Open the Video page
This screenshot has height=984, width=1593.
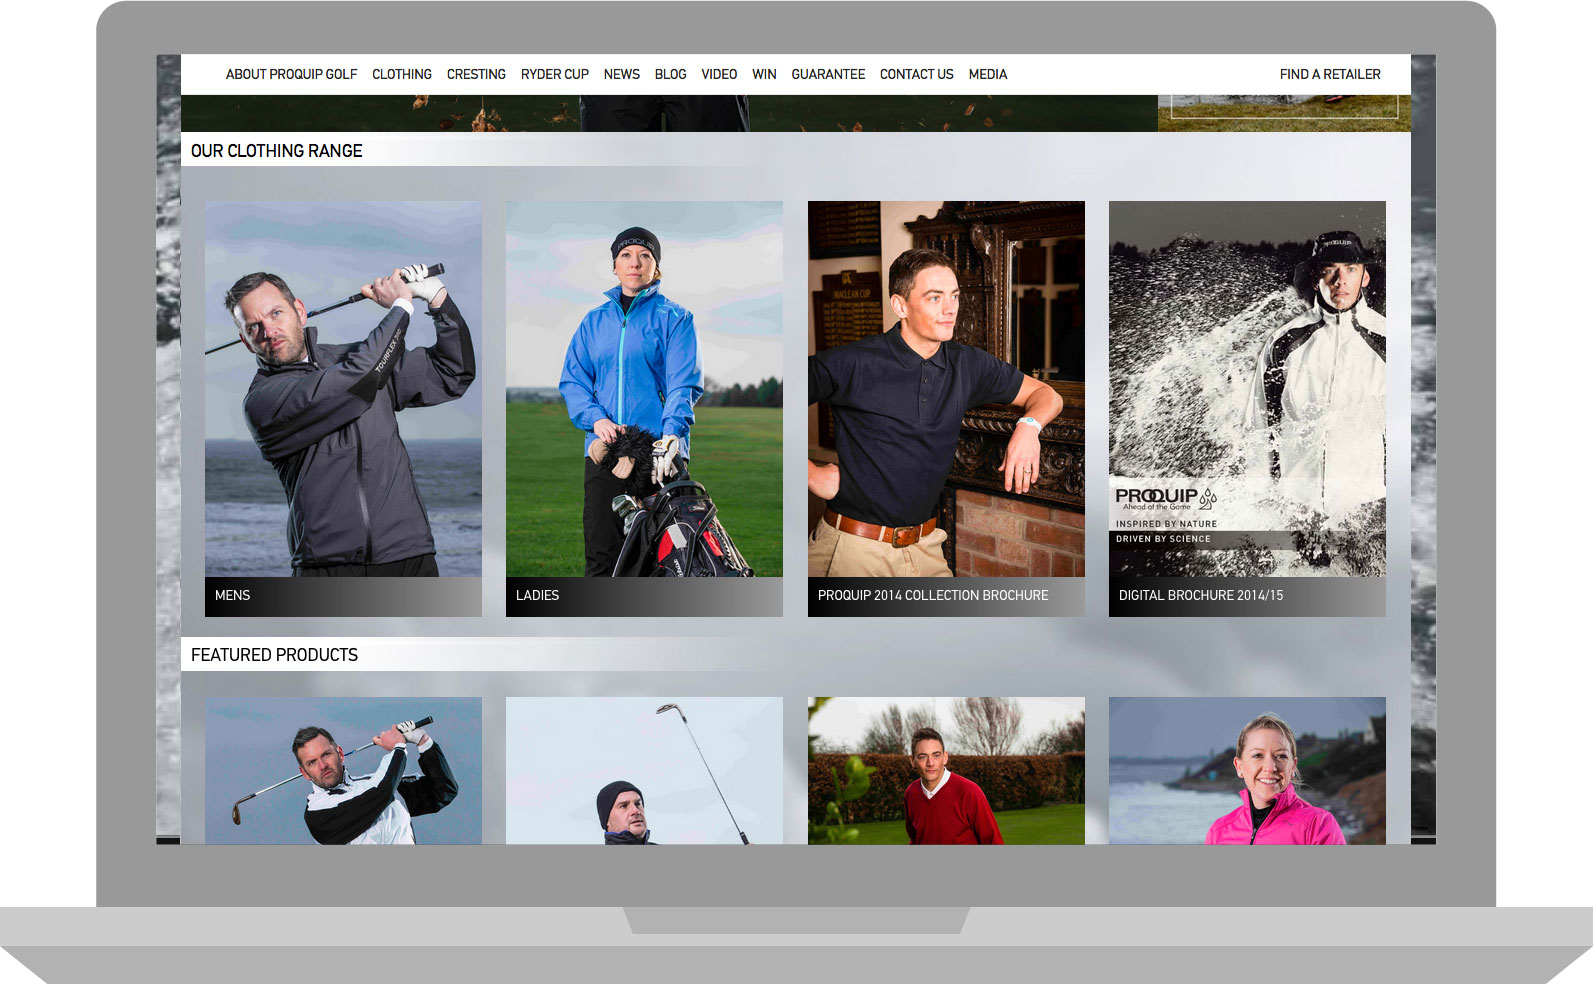pyautogui.click(x=719, y=74)
